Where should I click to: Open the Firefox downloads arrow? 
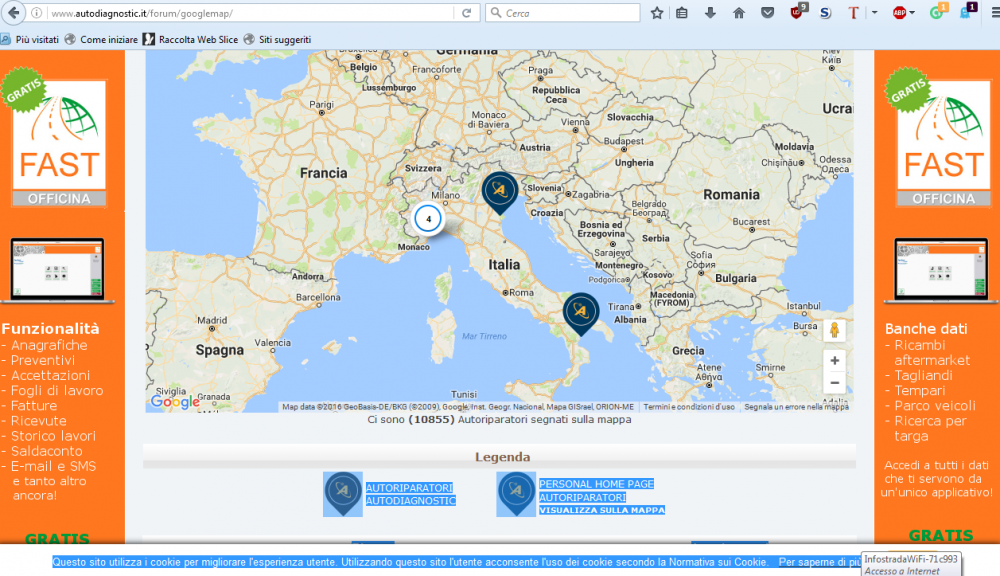pos(710,13)
